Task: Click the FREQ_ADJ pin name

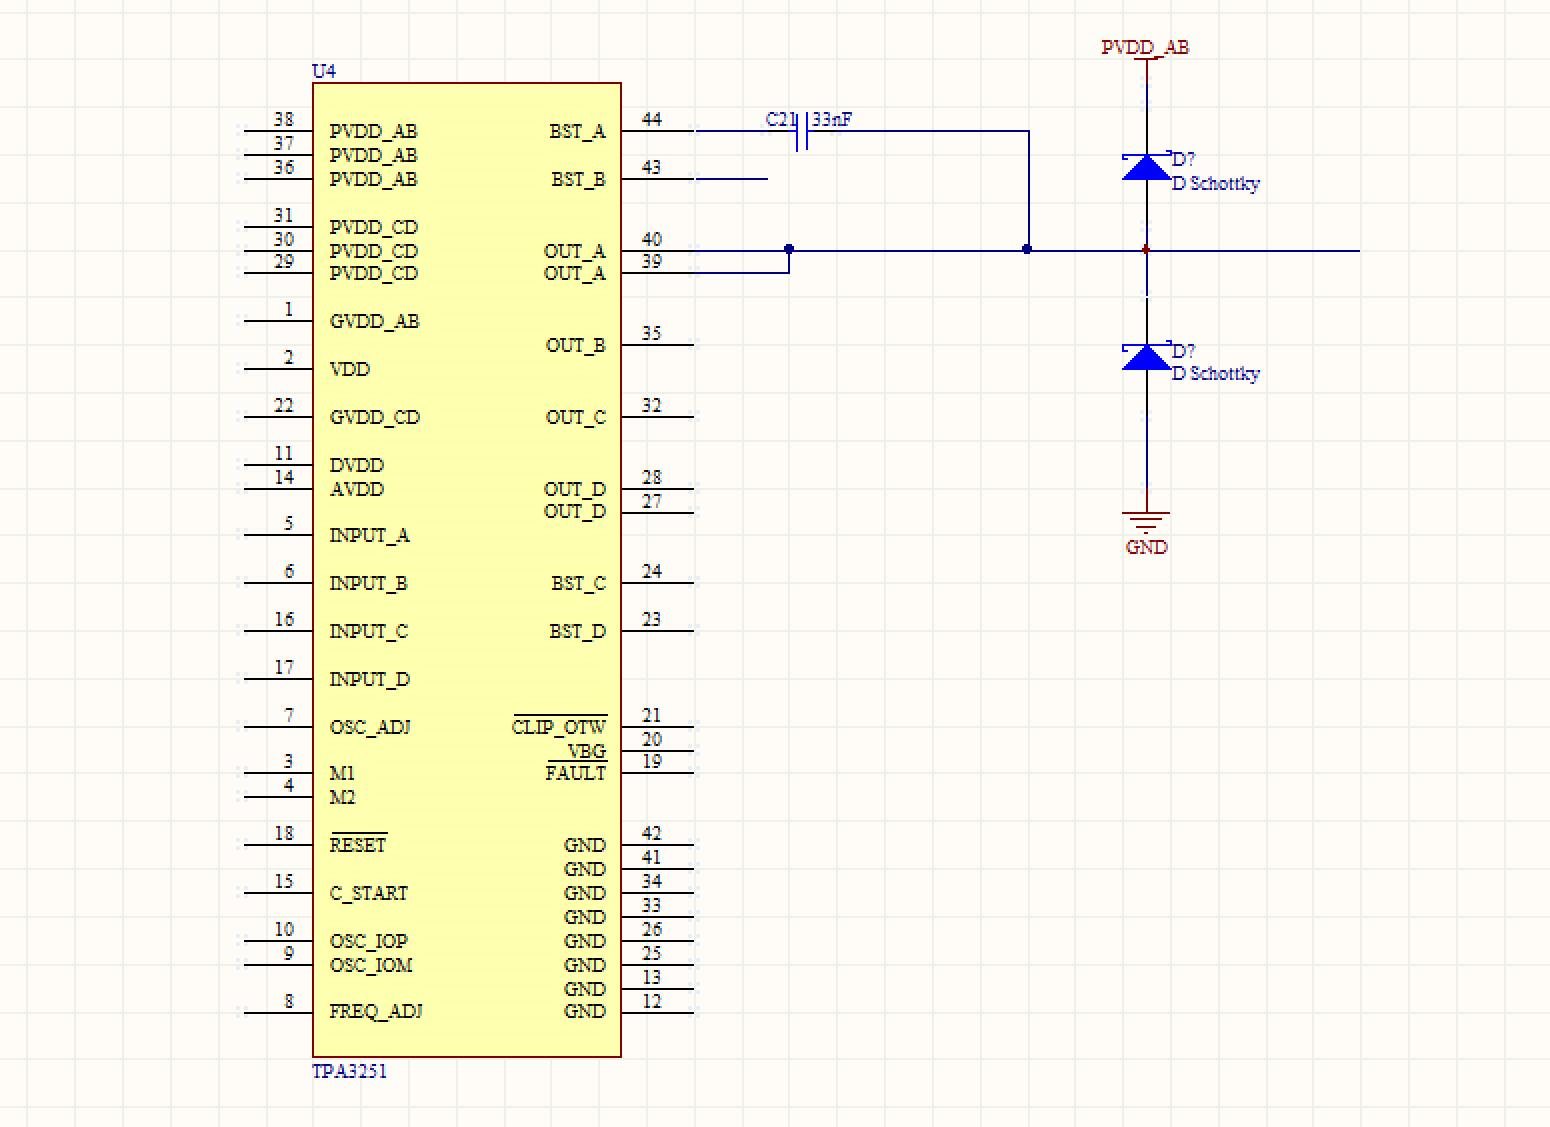Action: [x=375, y=1011]
